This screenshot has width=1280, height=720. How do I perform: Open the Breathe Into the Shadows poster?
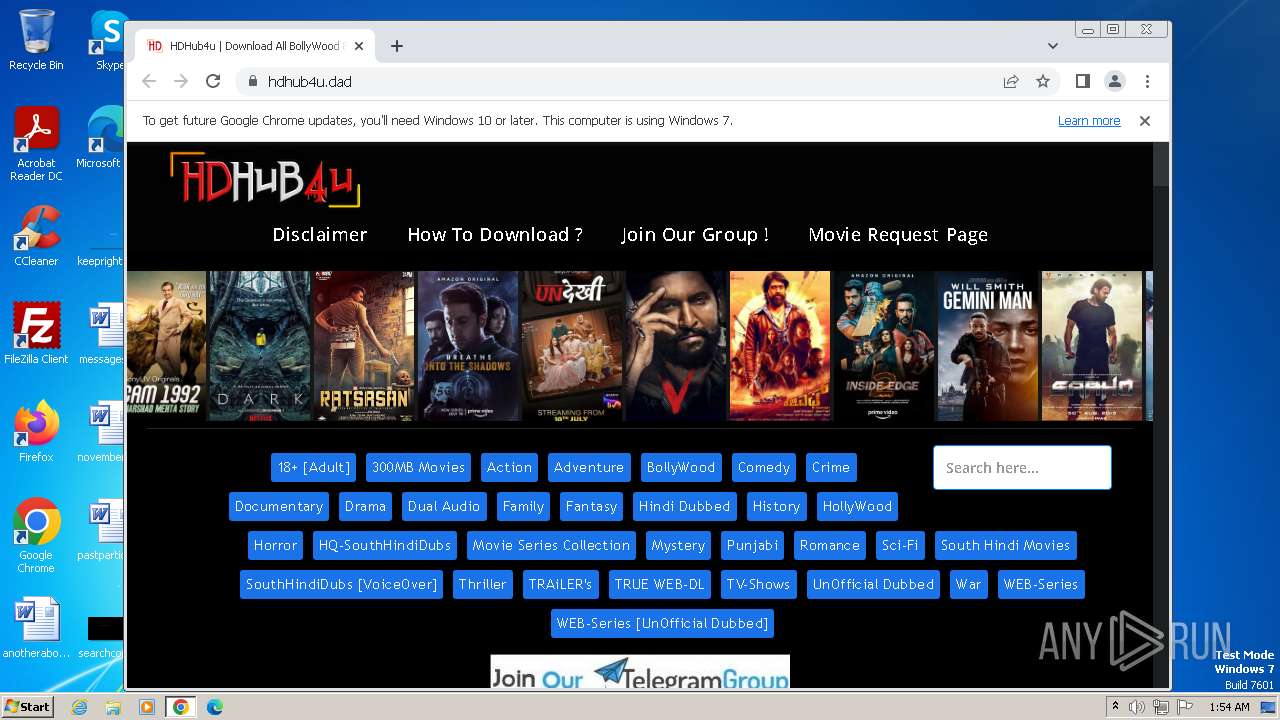pos(468,345)
